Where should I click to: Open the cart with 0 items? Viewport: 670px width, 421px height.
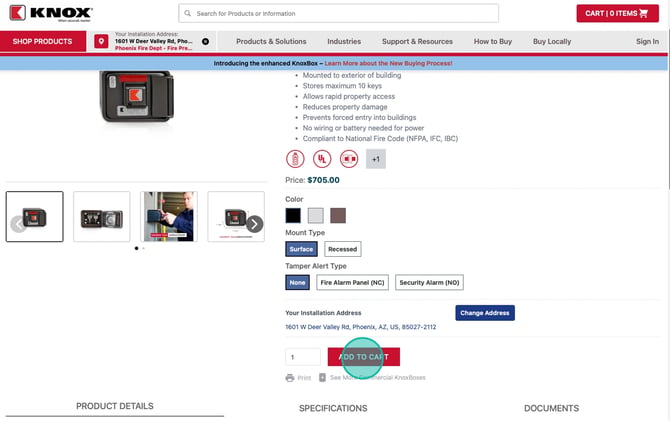pyautogui.click(x=617, y=13)
